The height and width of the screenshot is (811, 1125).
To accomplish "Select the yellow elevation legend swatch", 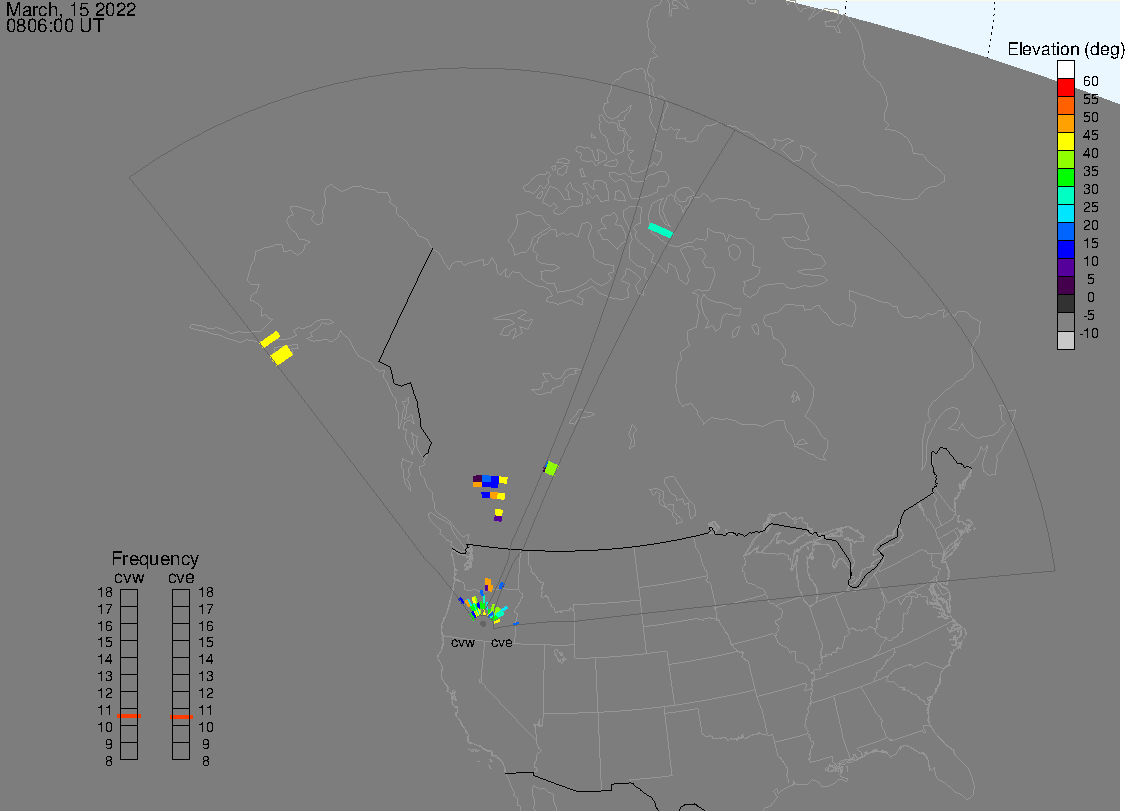I will 1065,141.
